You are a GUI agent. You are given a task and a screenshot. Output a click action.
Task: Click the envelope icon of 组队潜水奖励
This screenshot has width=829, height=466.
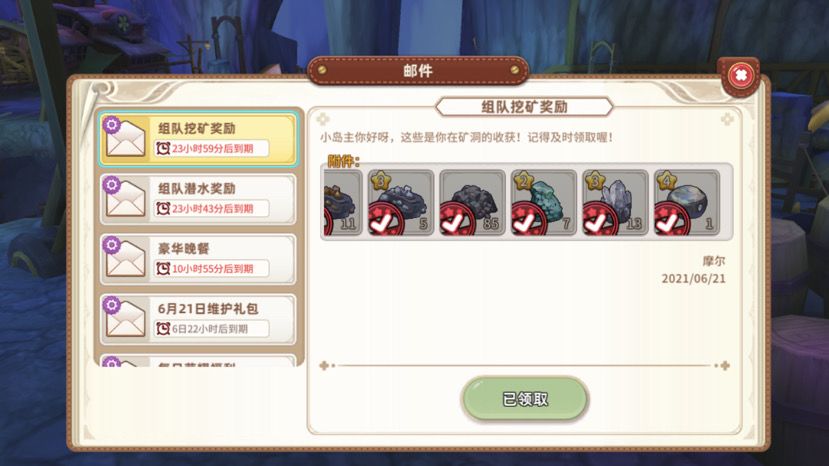[x=125, y=198]
